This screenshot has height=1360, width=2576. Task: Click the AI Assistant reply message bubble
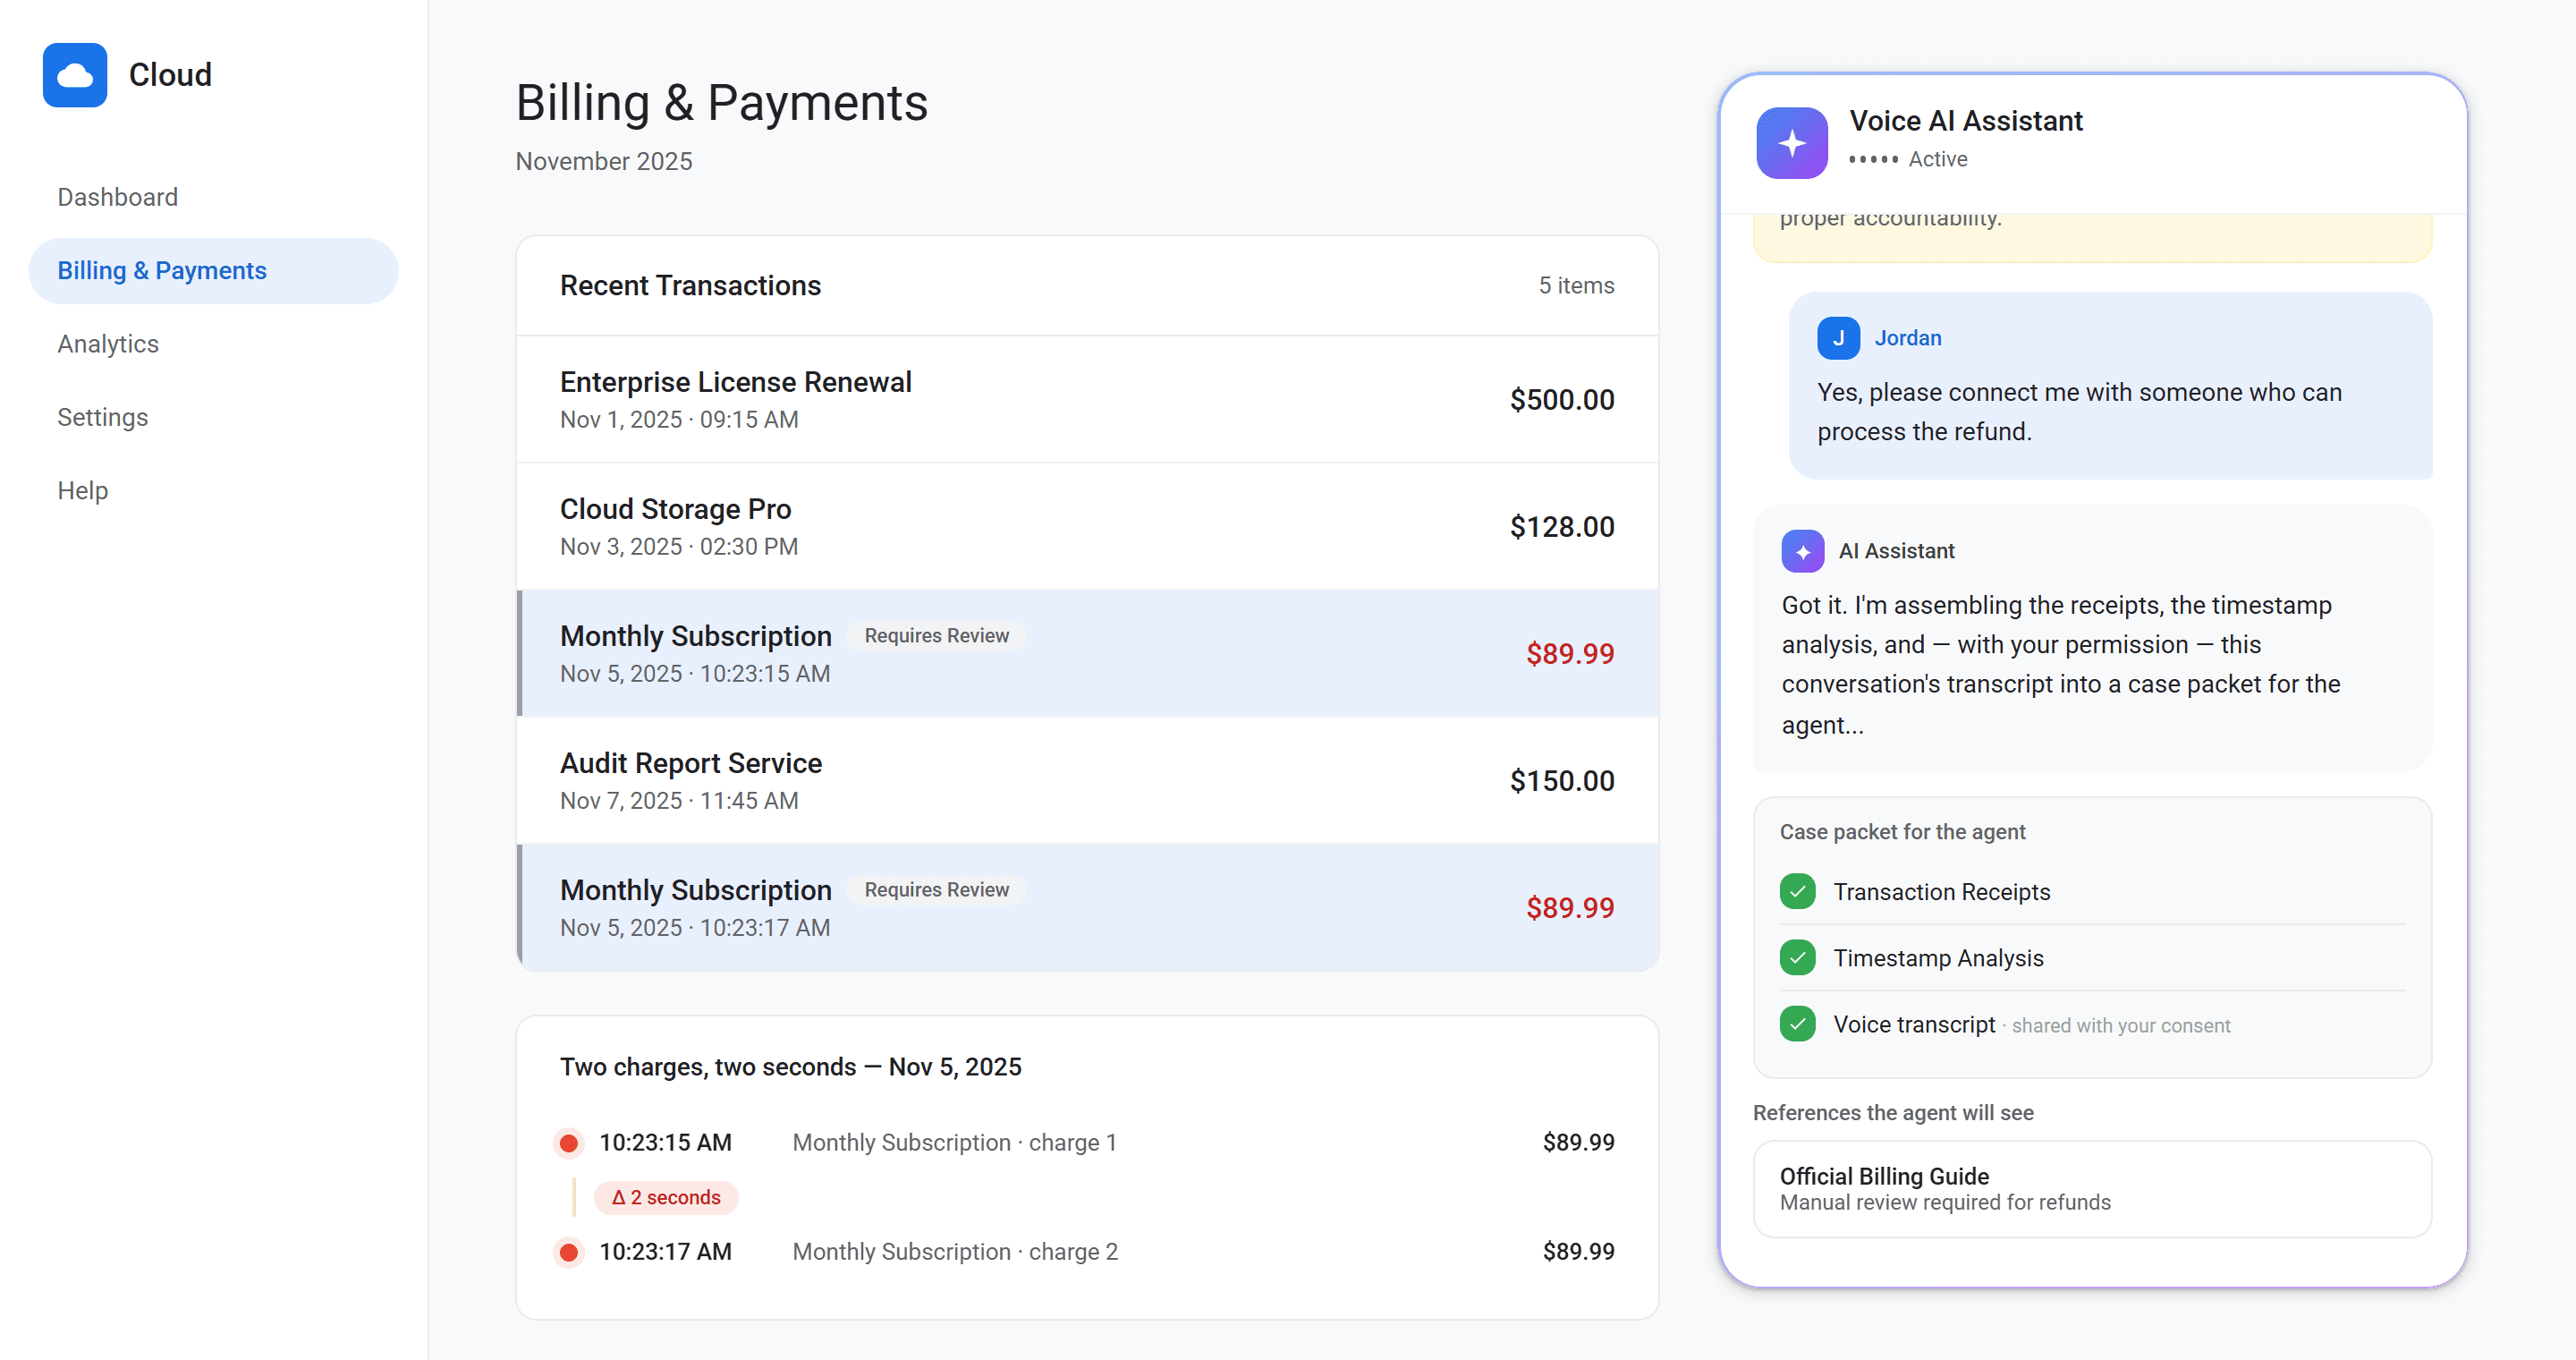2093,638
